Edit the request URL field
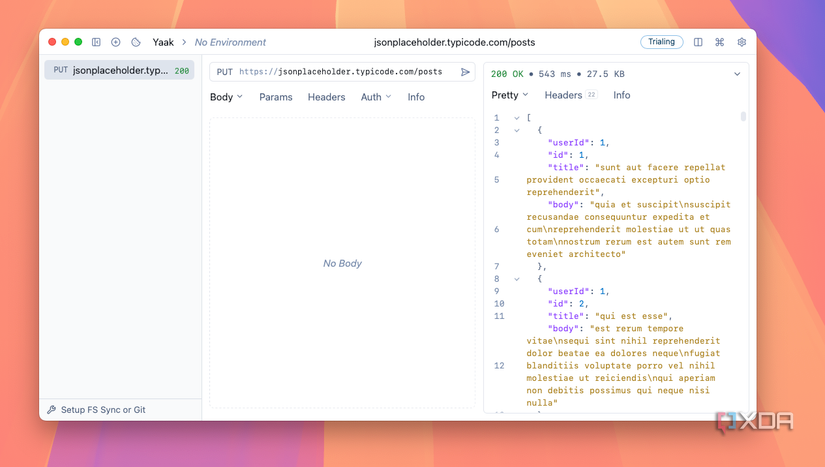The width and height of the screenshot is (825, 467). coord(340,72)
